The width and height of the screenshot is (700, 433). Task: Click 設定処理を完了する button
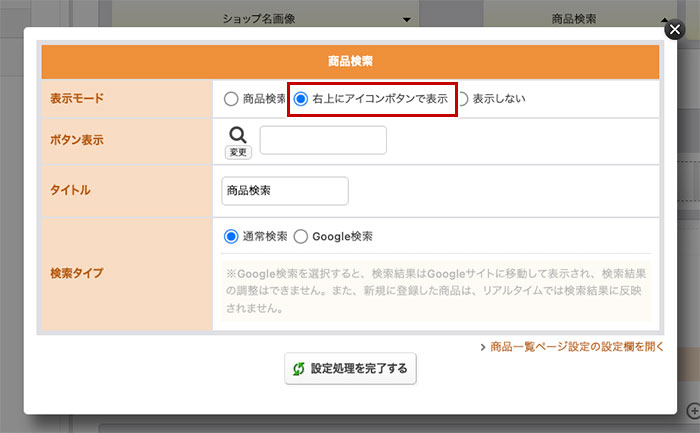click(x=350, y=368)
